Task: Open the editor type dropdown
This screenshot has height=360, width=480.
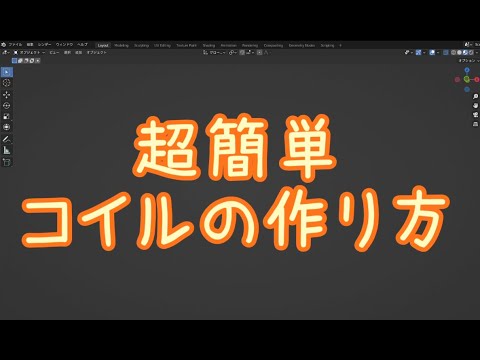Action: coord(5,52)
